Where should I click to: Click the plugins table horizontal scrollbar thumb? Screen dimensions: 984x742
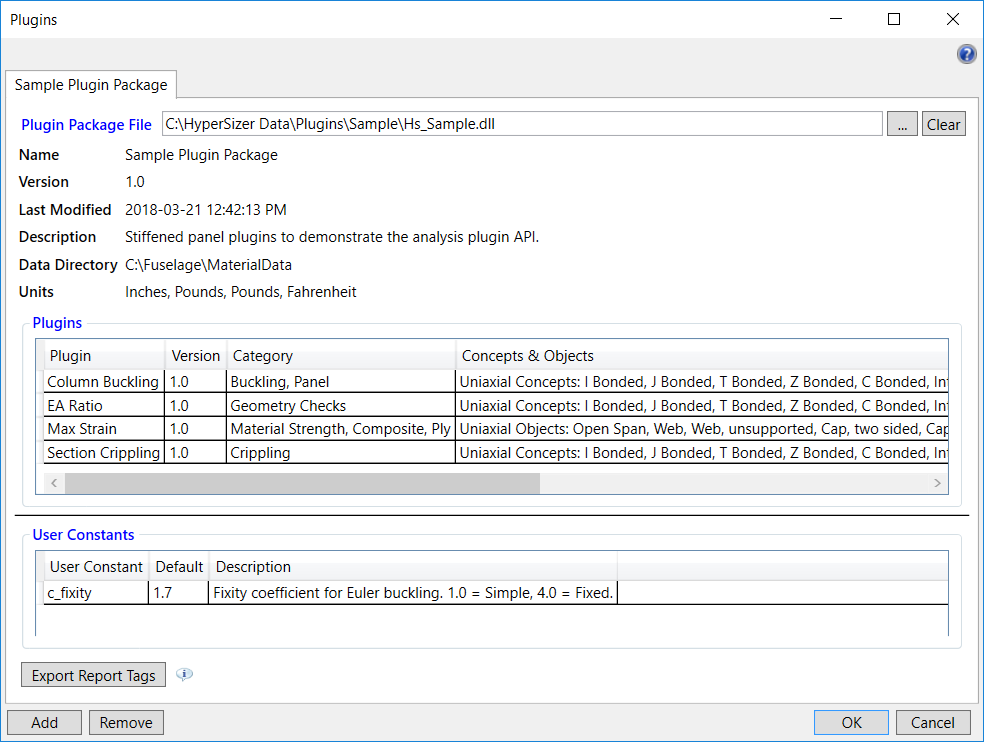coord(302,483)
